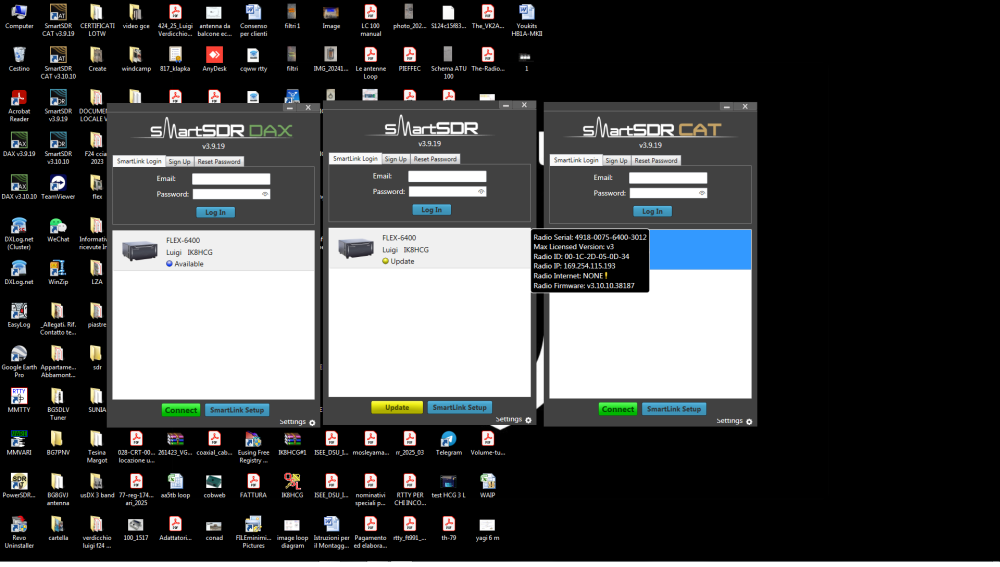
Task: Click SmartLink Setup in SmartSDR window
Action: tap(459, 407)
